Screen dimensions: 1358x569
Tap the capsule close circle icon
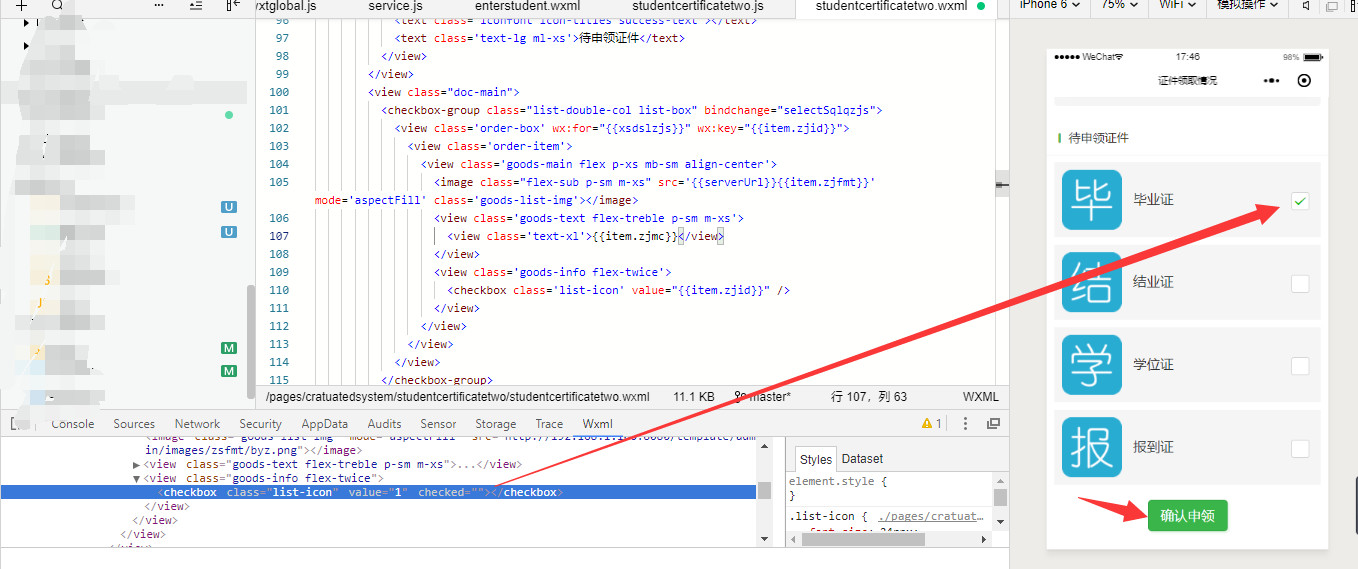(1304, 80)
